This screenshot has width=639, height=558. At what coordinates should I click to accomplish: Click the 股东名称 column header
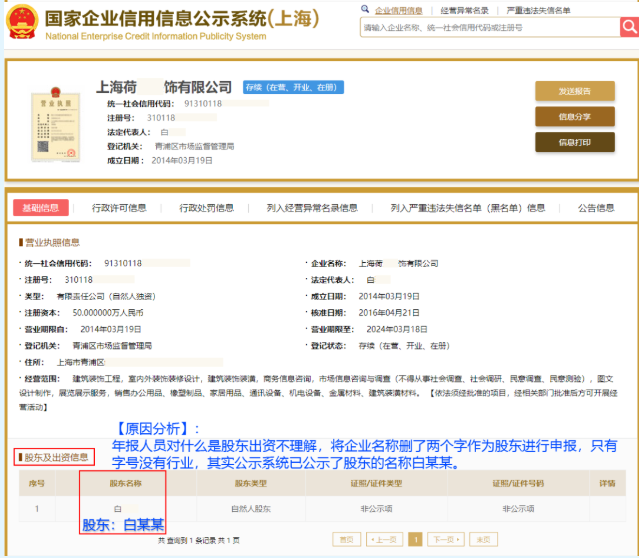126,483
